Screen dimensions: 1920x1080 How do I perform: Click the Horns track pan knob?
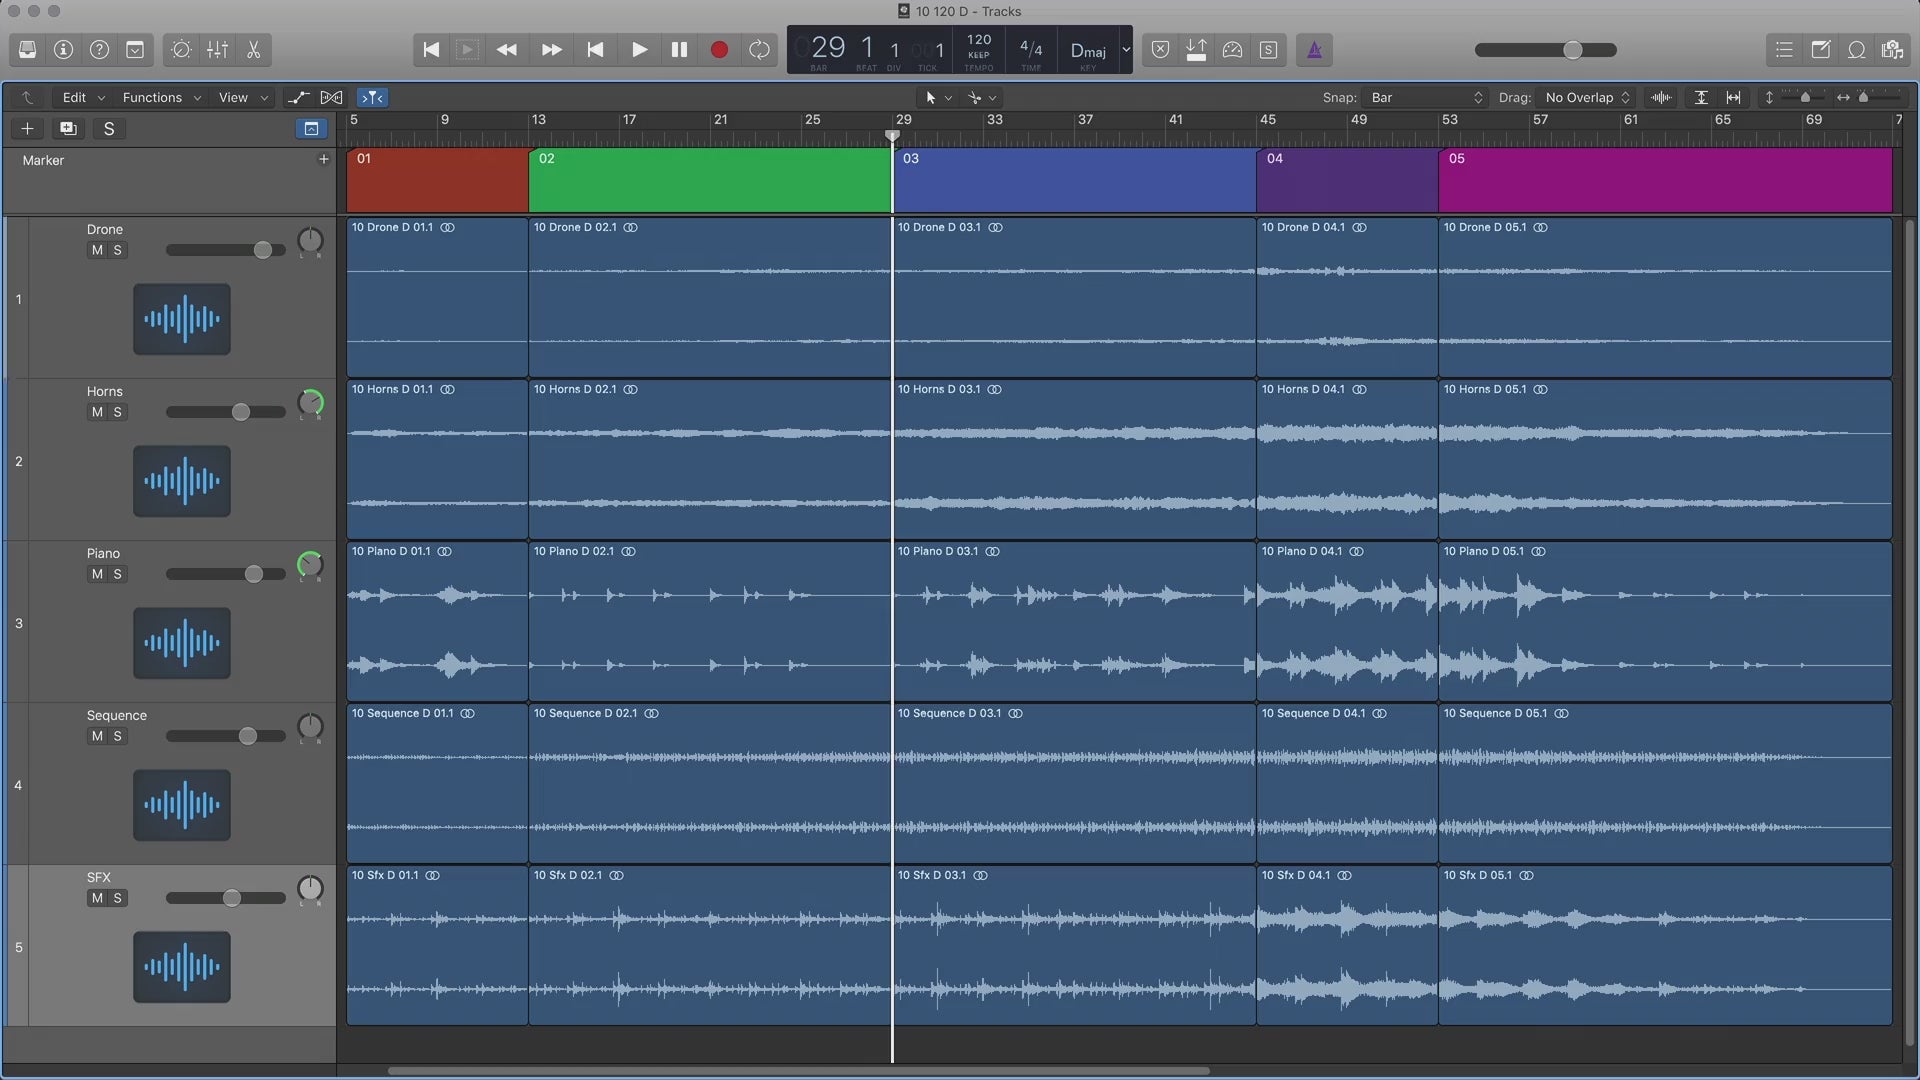coord(311,403)
